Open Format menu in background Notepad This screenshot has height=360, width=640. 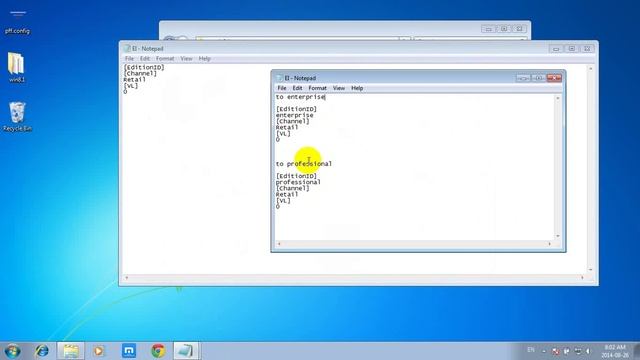[x=165, y=59]
